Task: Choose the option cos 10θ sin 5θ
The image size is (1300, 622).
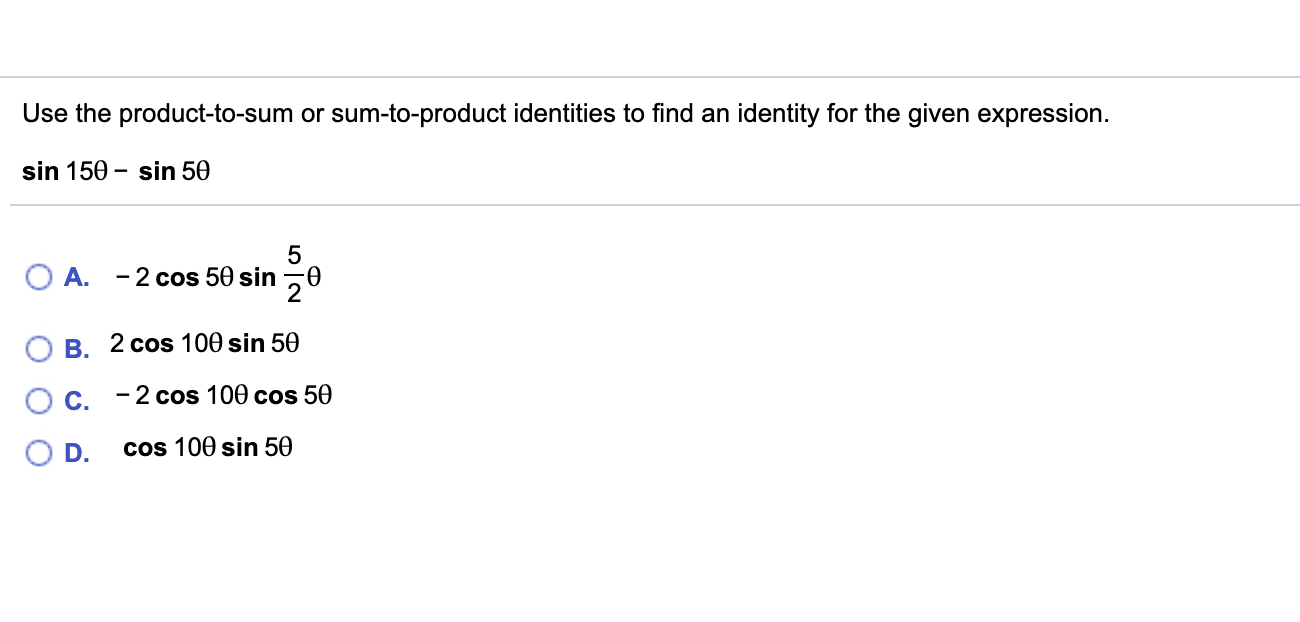Action: point(207,448)
